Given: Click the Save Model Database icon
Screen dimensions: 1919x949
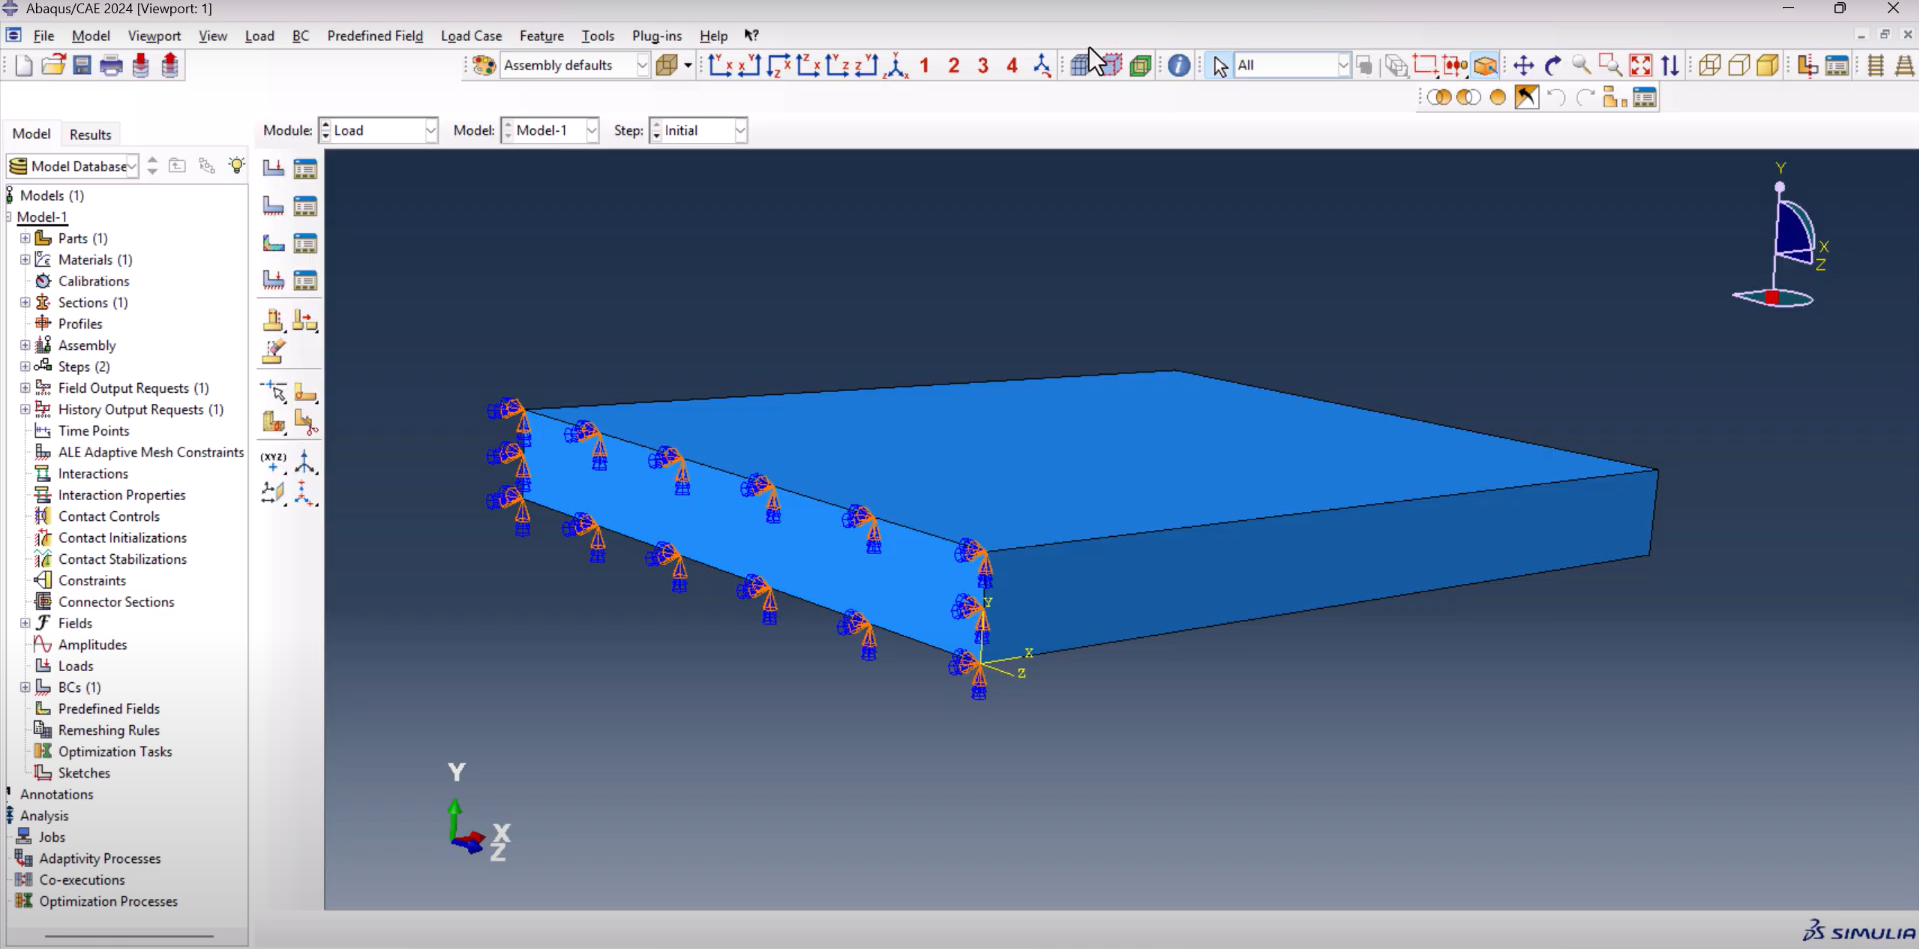Looking at the screenshot, I should coord(82,66).
